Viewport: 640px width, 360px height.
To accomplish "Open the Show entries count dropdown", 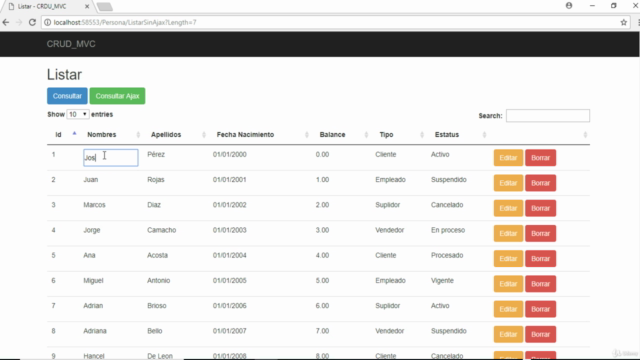I will click(78, 114).
